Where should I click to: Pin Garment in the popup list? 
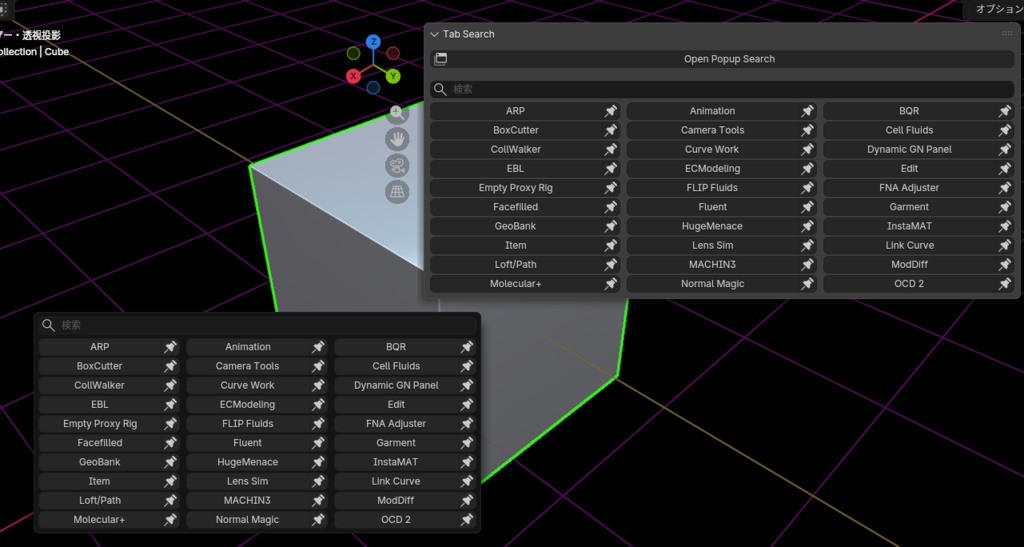(466, 443)
